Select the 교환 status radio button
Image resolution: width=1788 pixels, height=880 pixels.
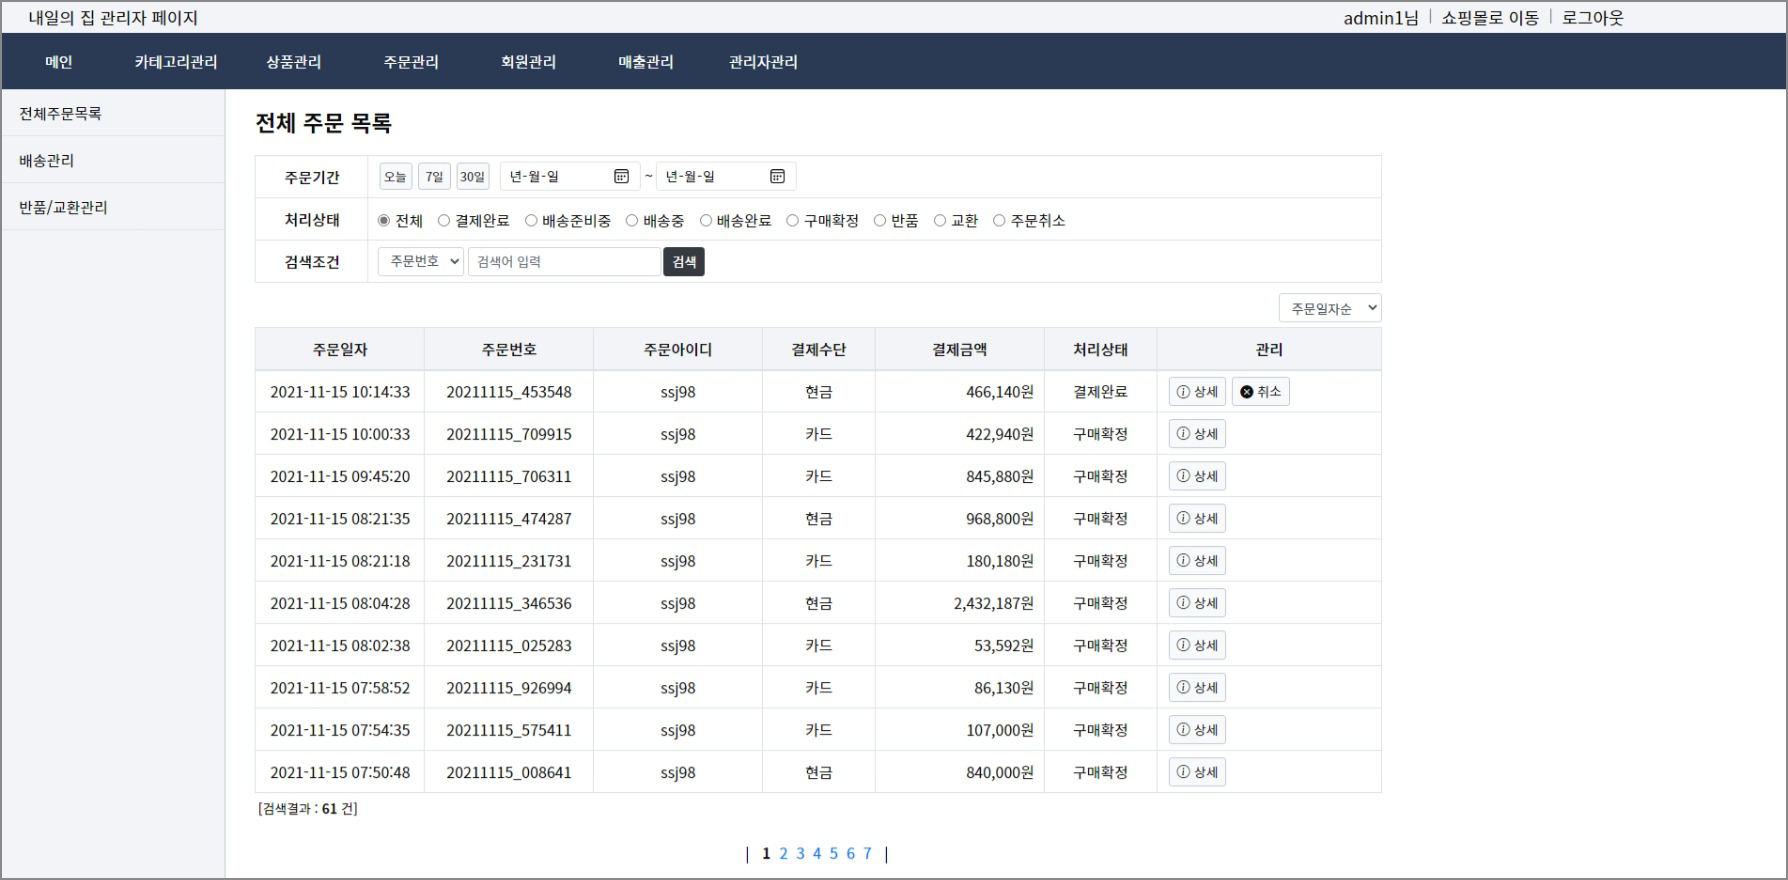[940, 221]
